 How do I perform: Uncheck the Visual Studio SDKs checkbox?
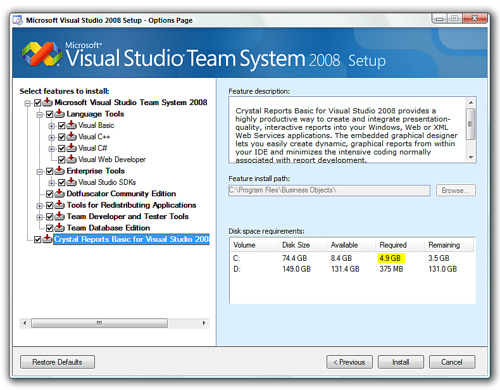pyautogui.click(x=61, y=183)
